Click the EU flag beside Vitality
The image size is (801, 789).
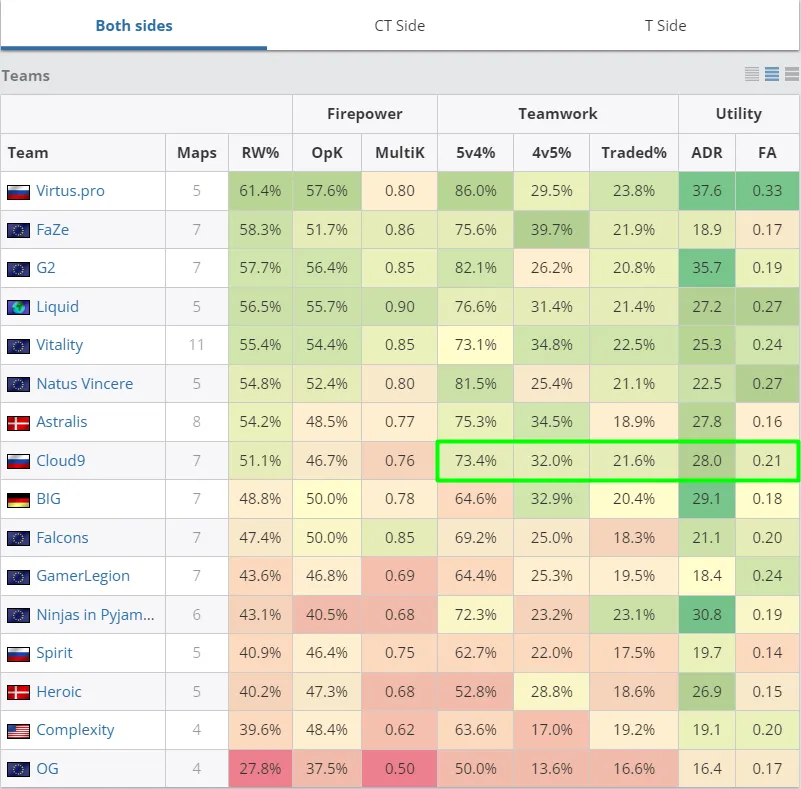[x=18, y=346]
